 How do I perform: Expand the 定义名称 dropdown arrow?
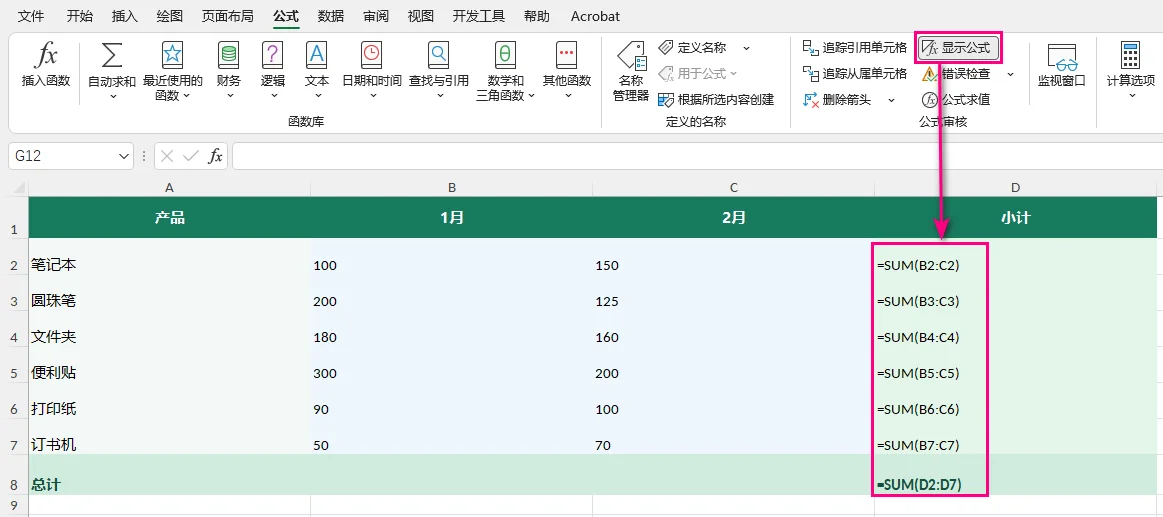point(747,48)
